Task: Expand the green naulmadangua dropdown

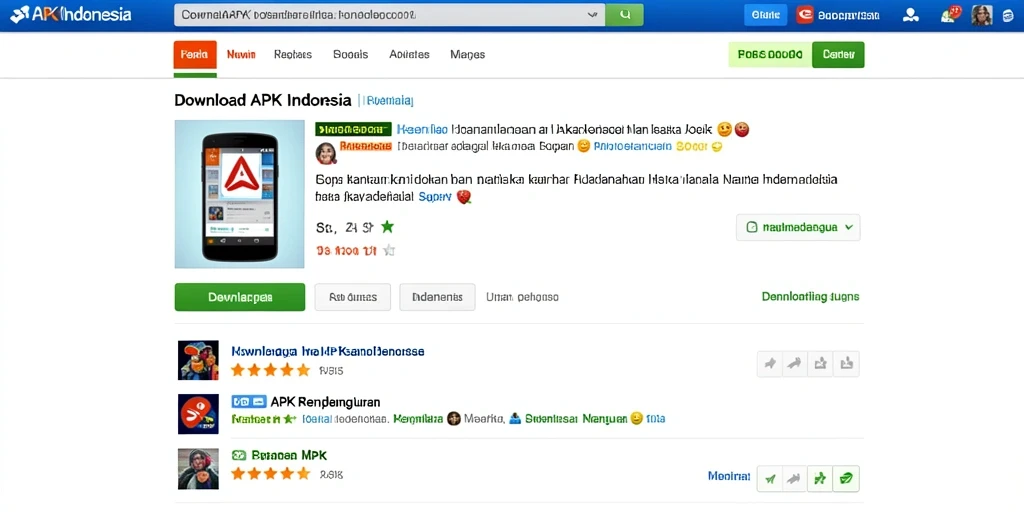Action: pyautogui.click(x=798, y=227)
